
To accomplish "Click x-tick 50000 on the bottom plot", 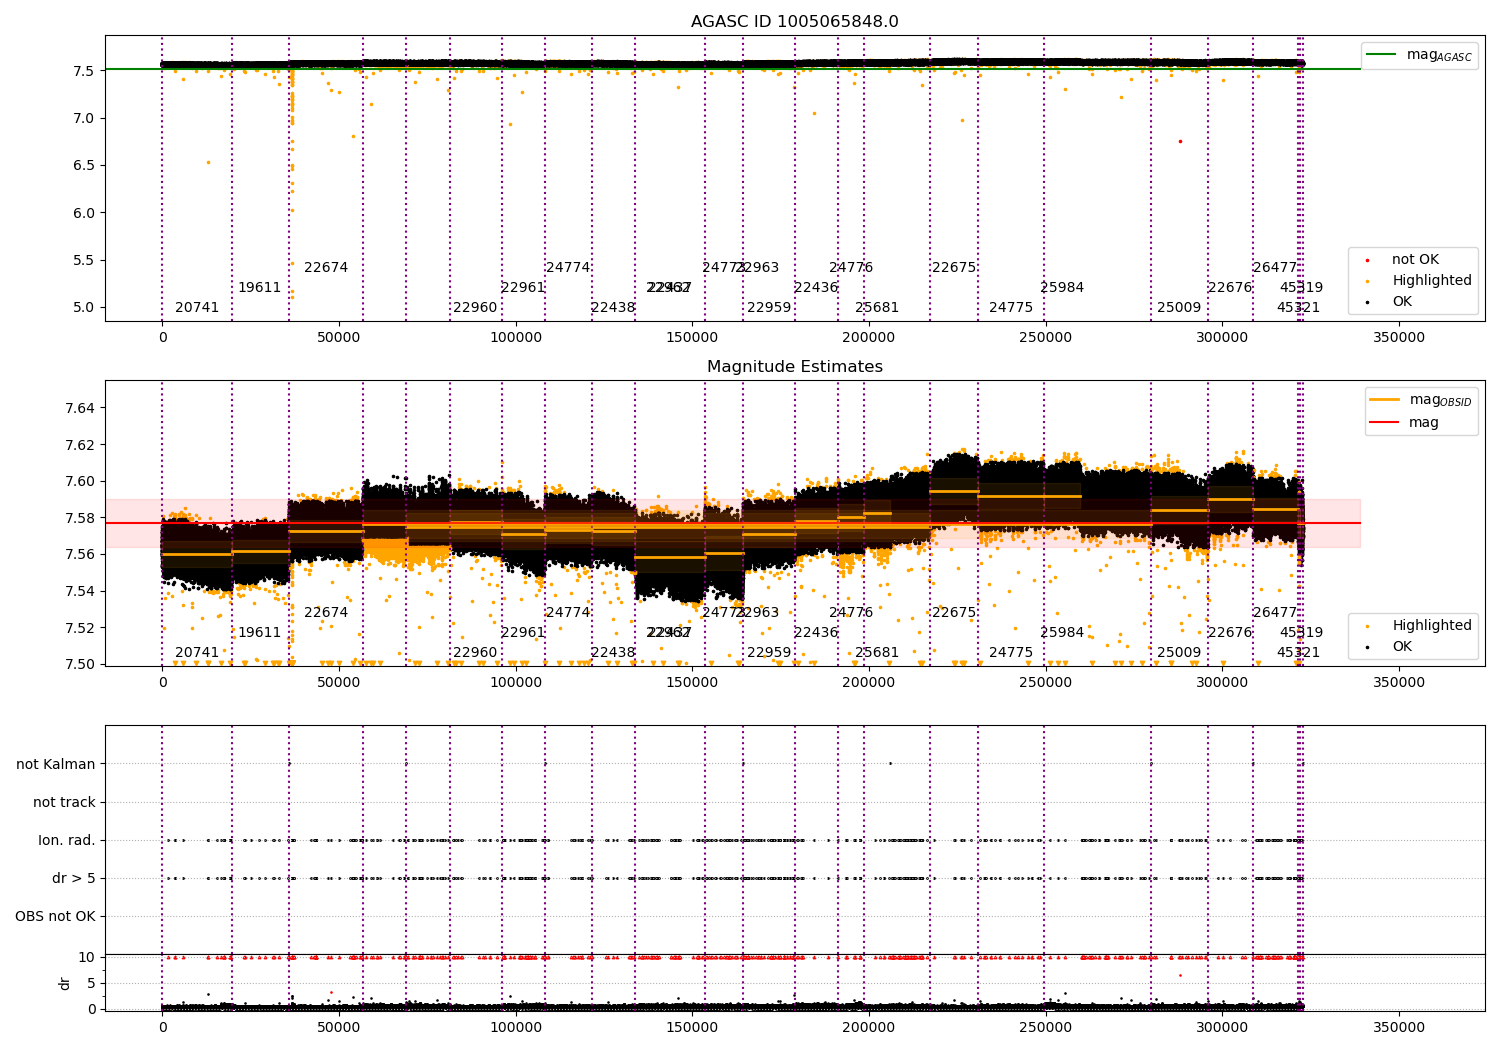I will coord(339,1026).
